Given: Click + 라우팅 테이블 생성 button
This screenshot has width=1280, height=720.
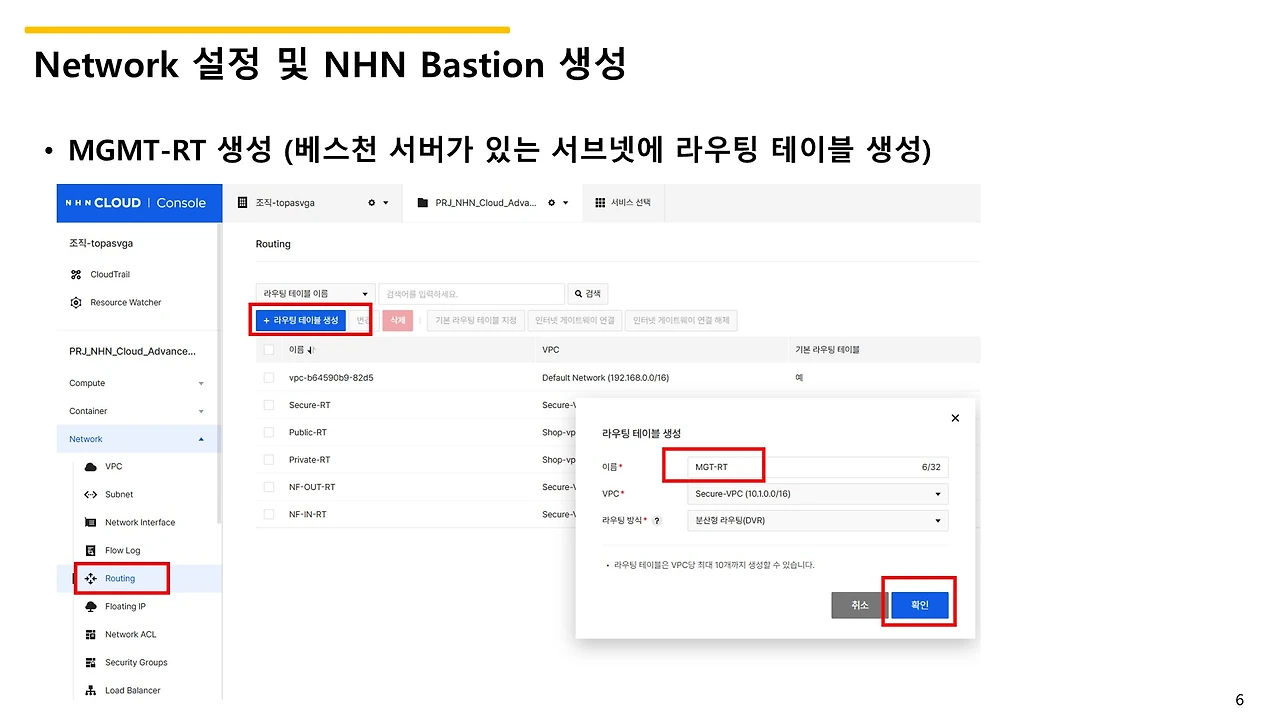Looking at the screenshot, I should [301, 320].
